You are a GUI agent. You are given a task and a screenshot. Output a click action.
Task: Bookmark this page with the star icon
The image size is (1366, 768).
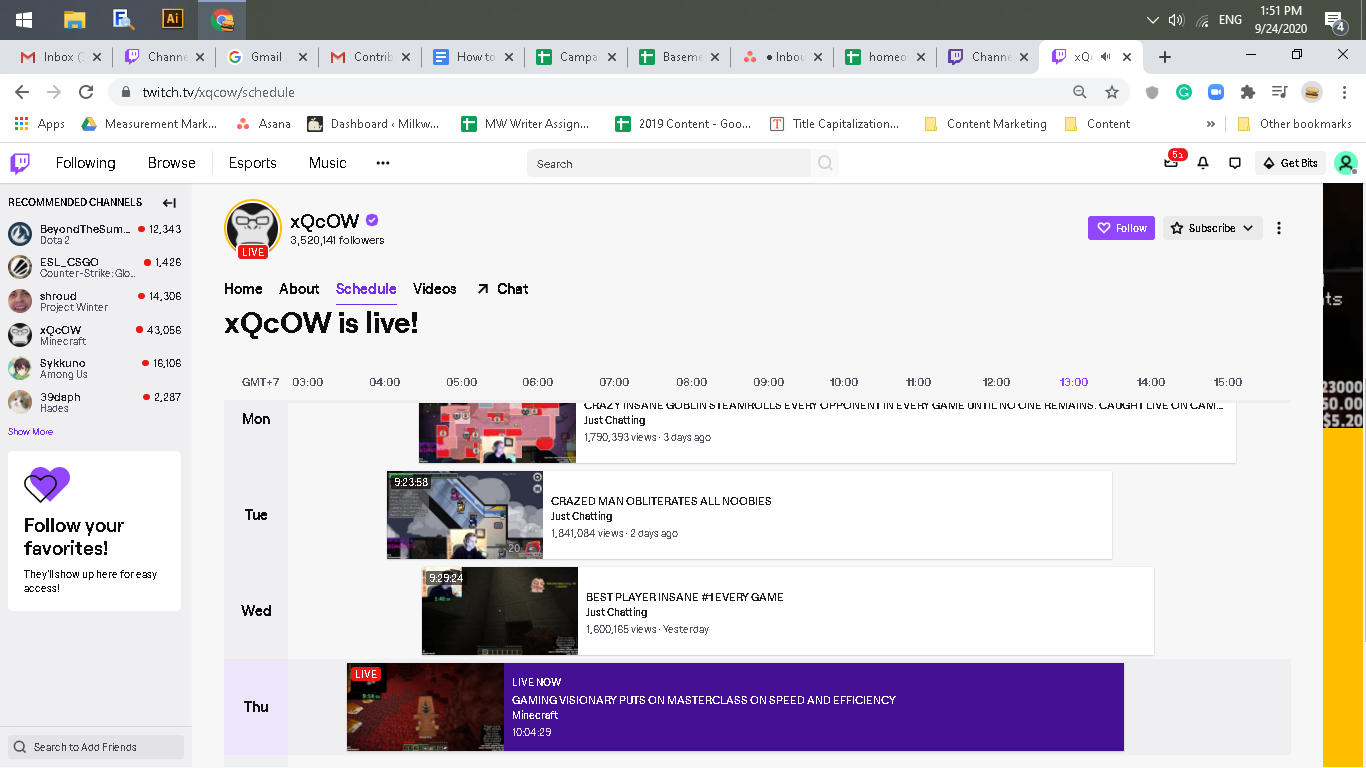pyautogui.click(x=1112, y=92)
